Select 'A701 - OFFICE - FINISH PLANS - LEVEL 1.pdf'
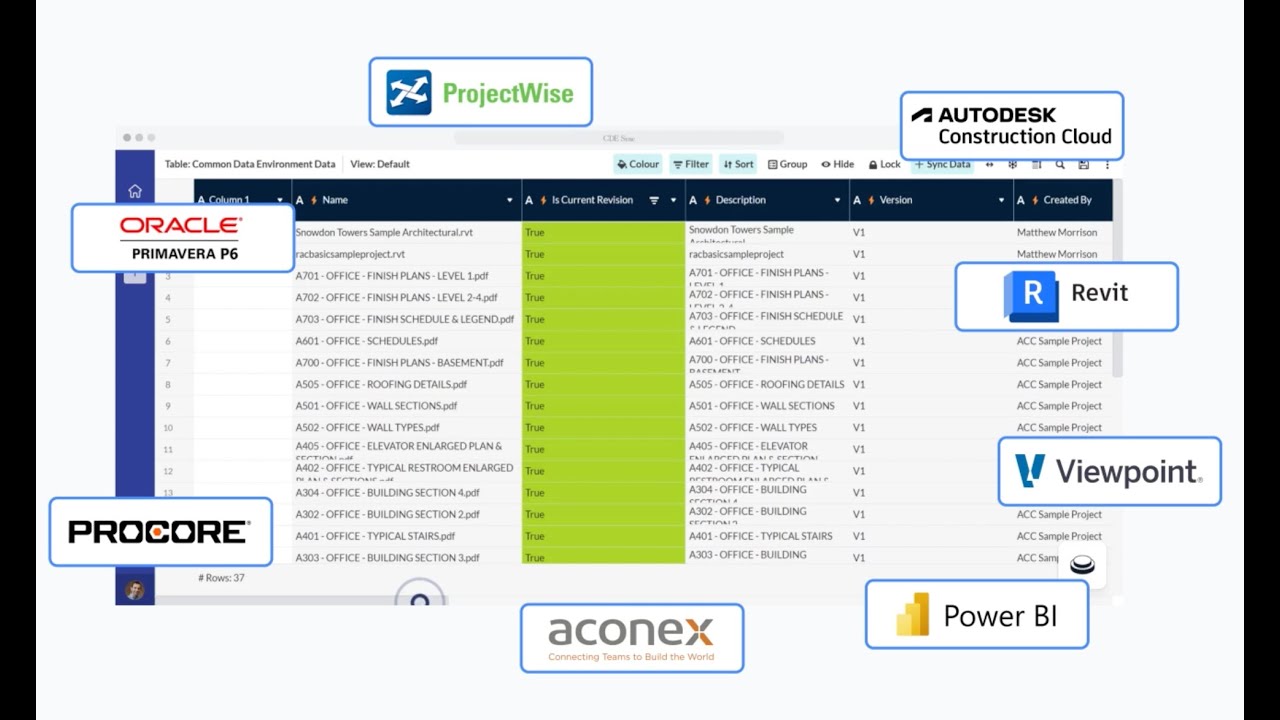Screen dimensions: 1280x720 coord(407,276)
